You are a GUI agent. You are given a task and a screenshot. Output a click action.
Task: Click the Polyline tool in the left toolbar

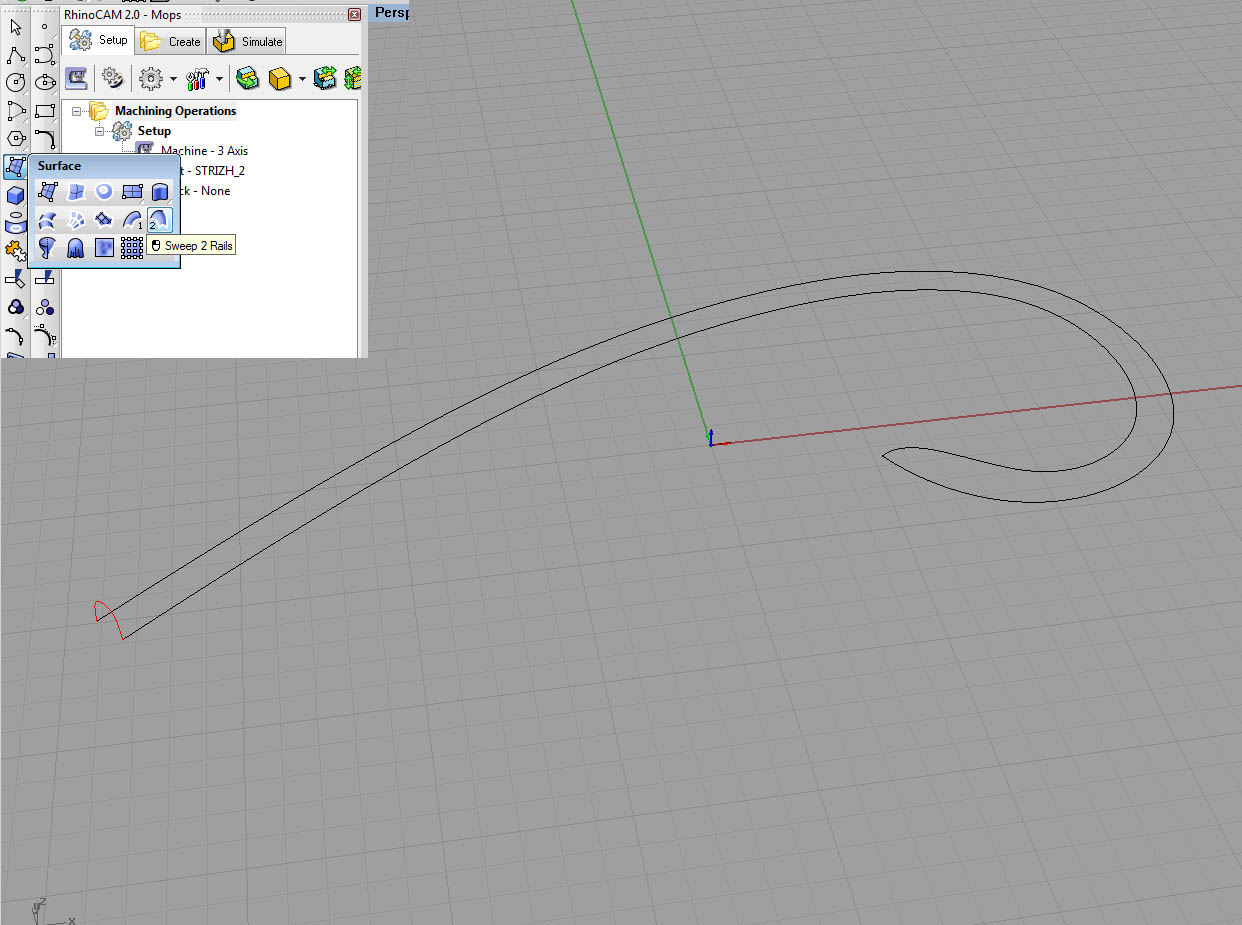tap(15, 55)
